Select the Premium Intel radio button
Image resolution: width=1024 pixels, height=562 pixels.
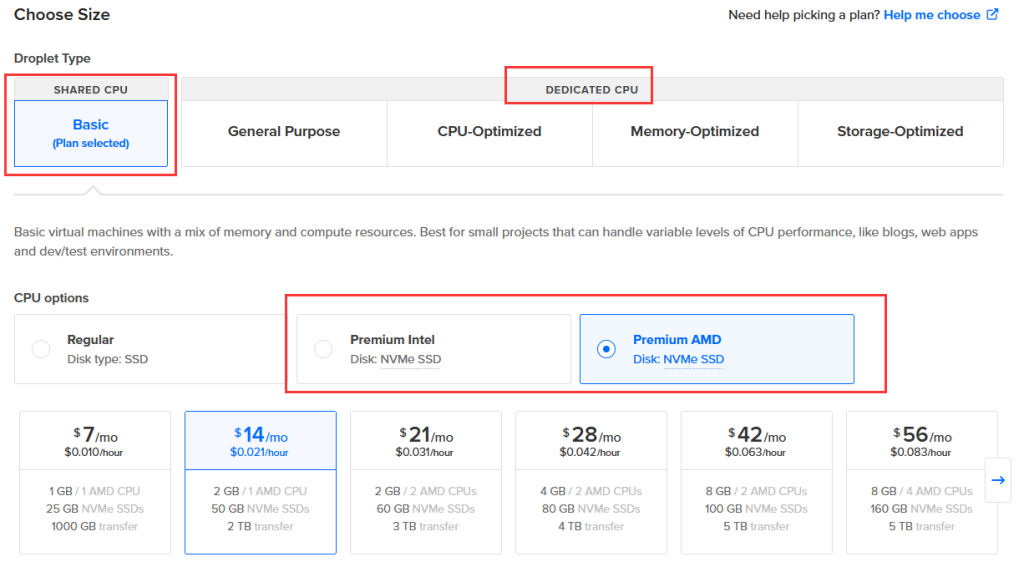pyautogui.click(x=323, y=349)
